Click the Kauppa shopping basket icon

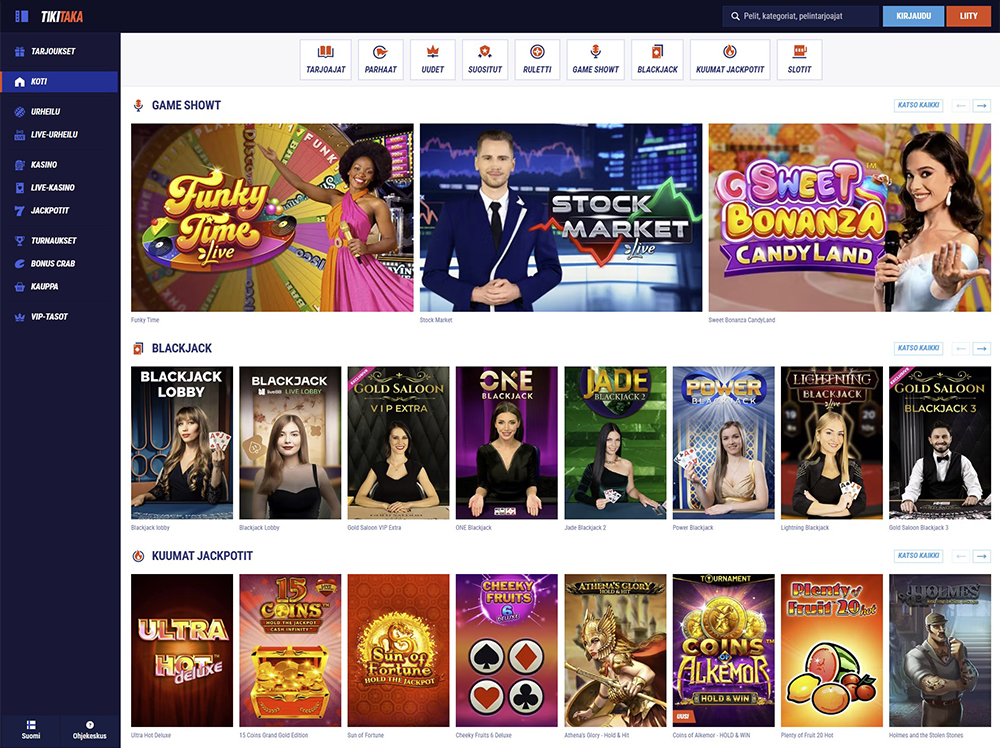pyautogui.click(x=20, y=286)
